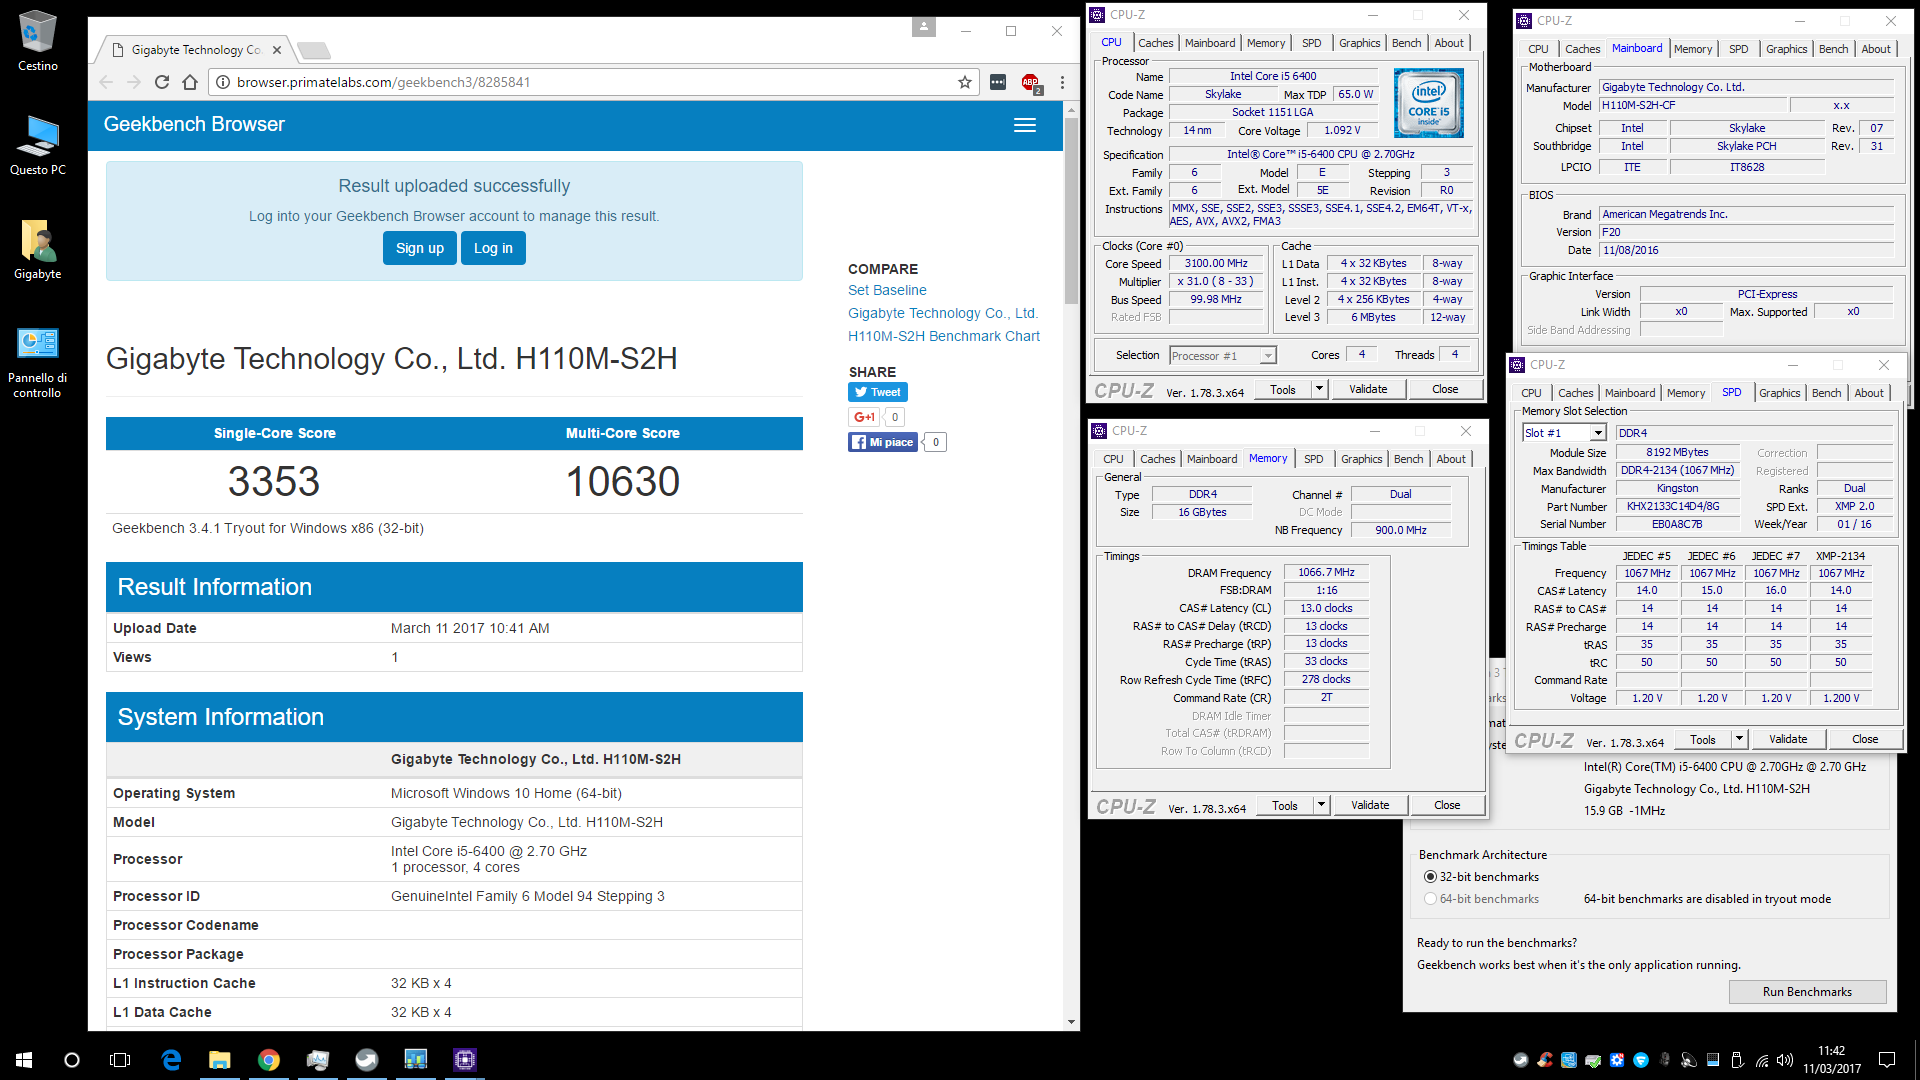
Task: Open Graphics tab in CPU-Z Mainboard window
Action: (1786, 49)
